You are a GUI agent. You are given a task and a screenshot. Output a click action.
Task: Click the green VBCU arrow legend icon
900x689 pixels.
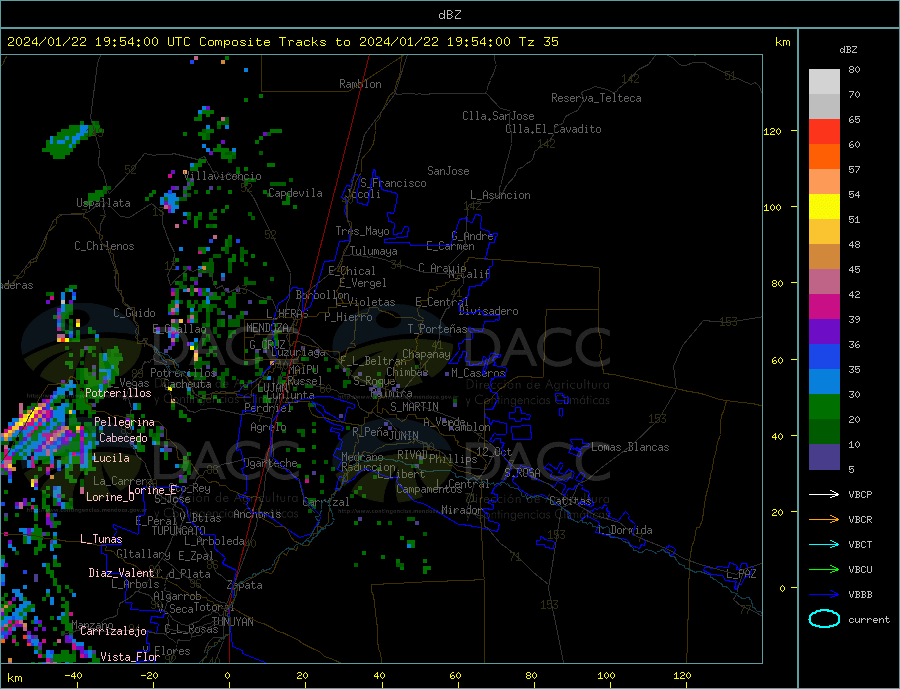824,570
